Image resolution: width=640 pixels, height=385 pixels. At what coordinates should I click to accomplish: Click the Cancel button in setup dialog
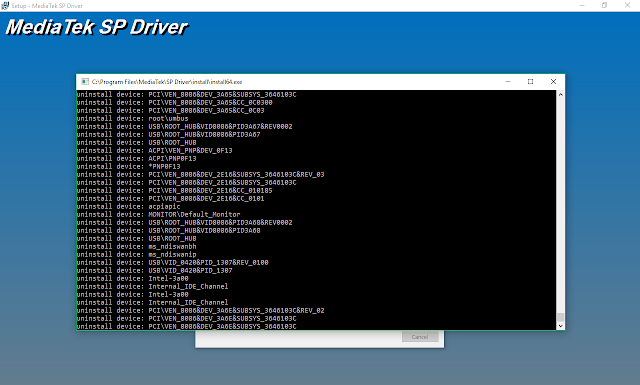[x=420, y=337]
